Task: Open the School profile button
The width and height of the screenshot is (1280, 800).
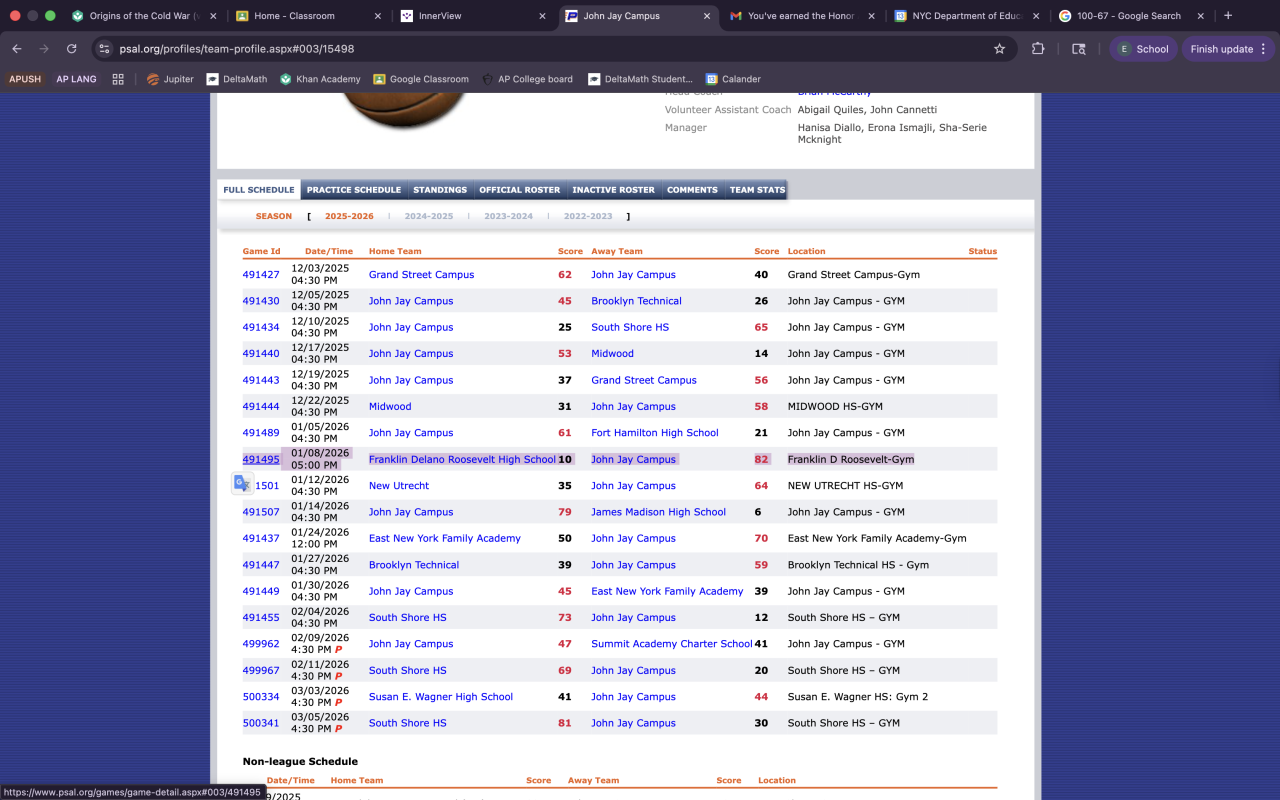Action: [x=1143, y=49]
